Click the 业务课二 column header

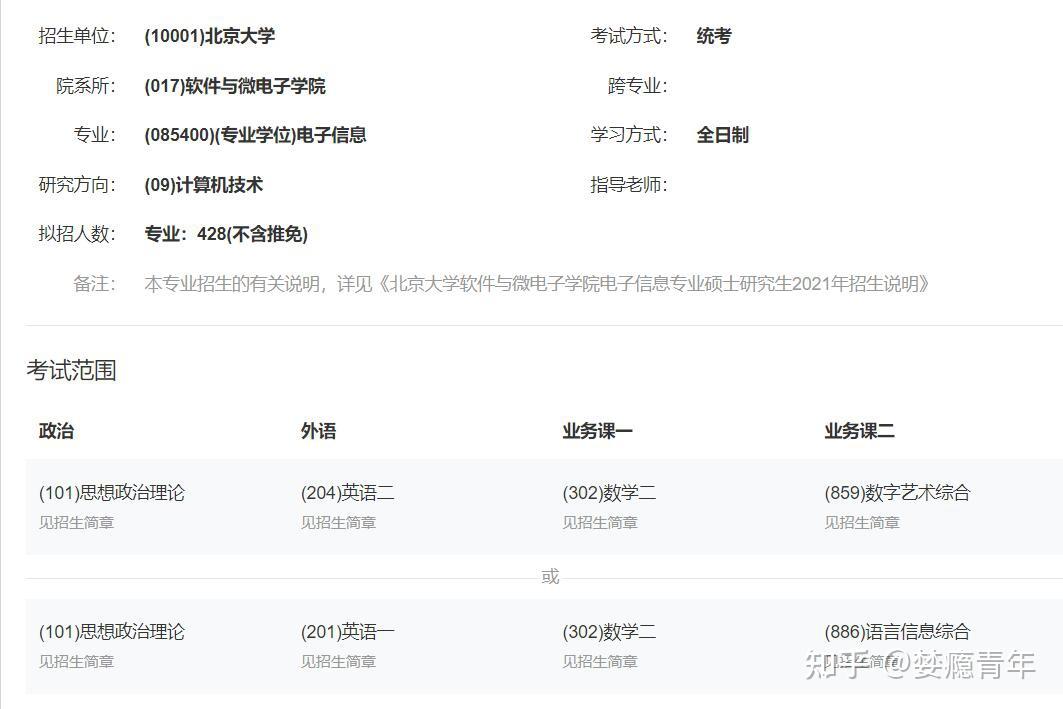click(x=859, y=430)
